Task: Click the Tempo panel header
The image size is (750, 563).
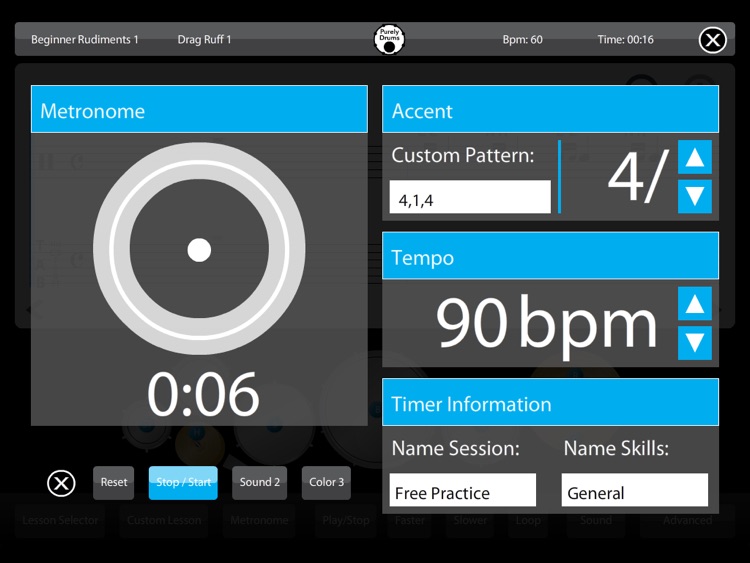Action: pos(551,256)
